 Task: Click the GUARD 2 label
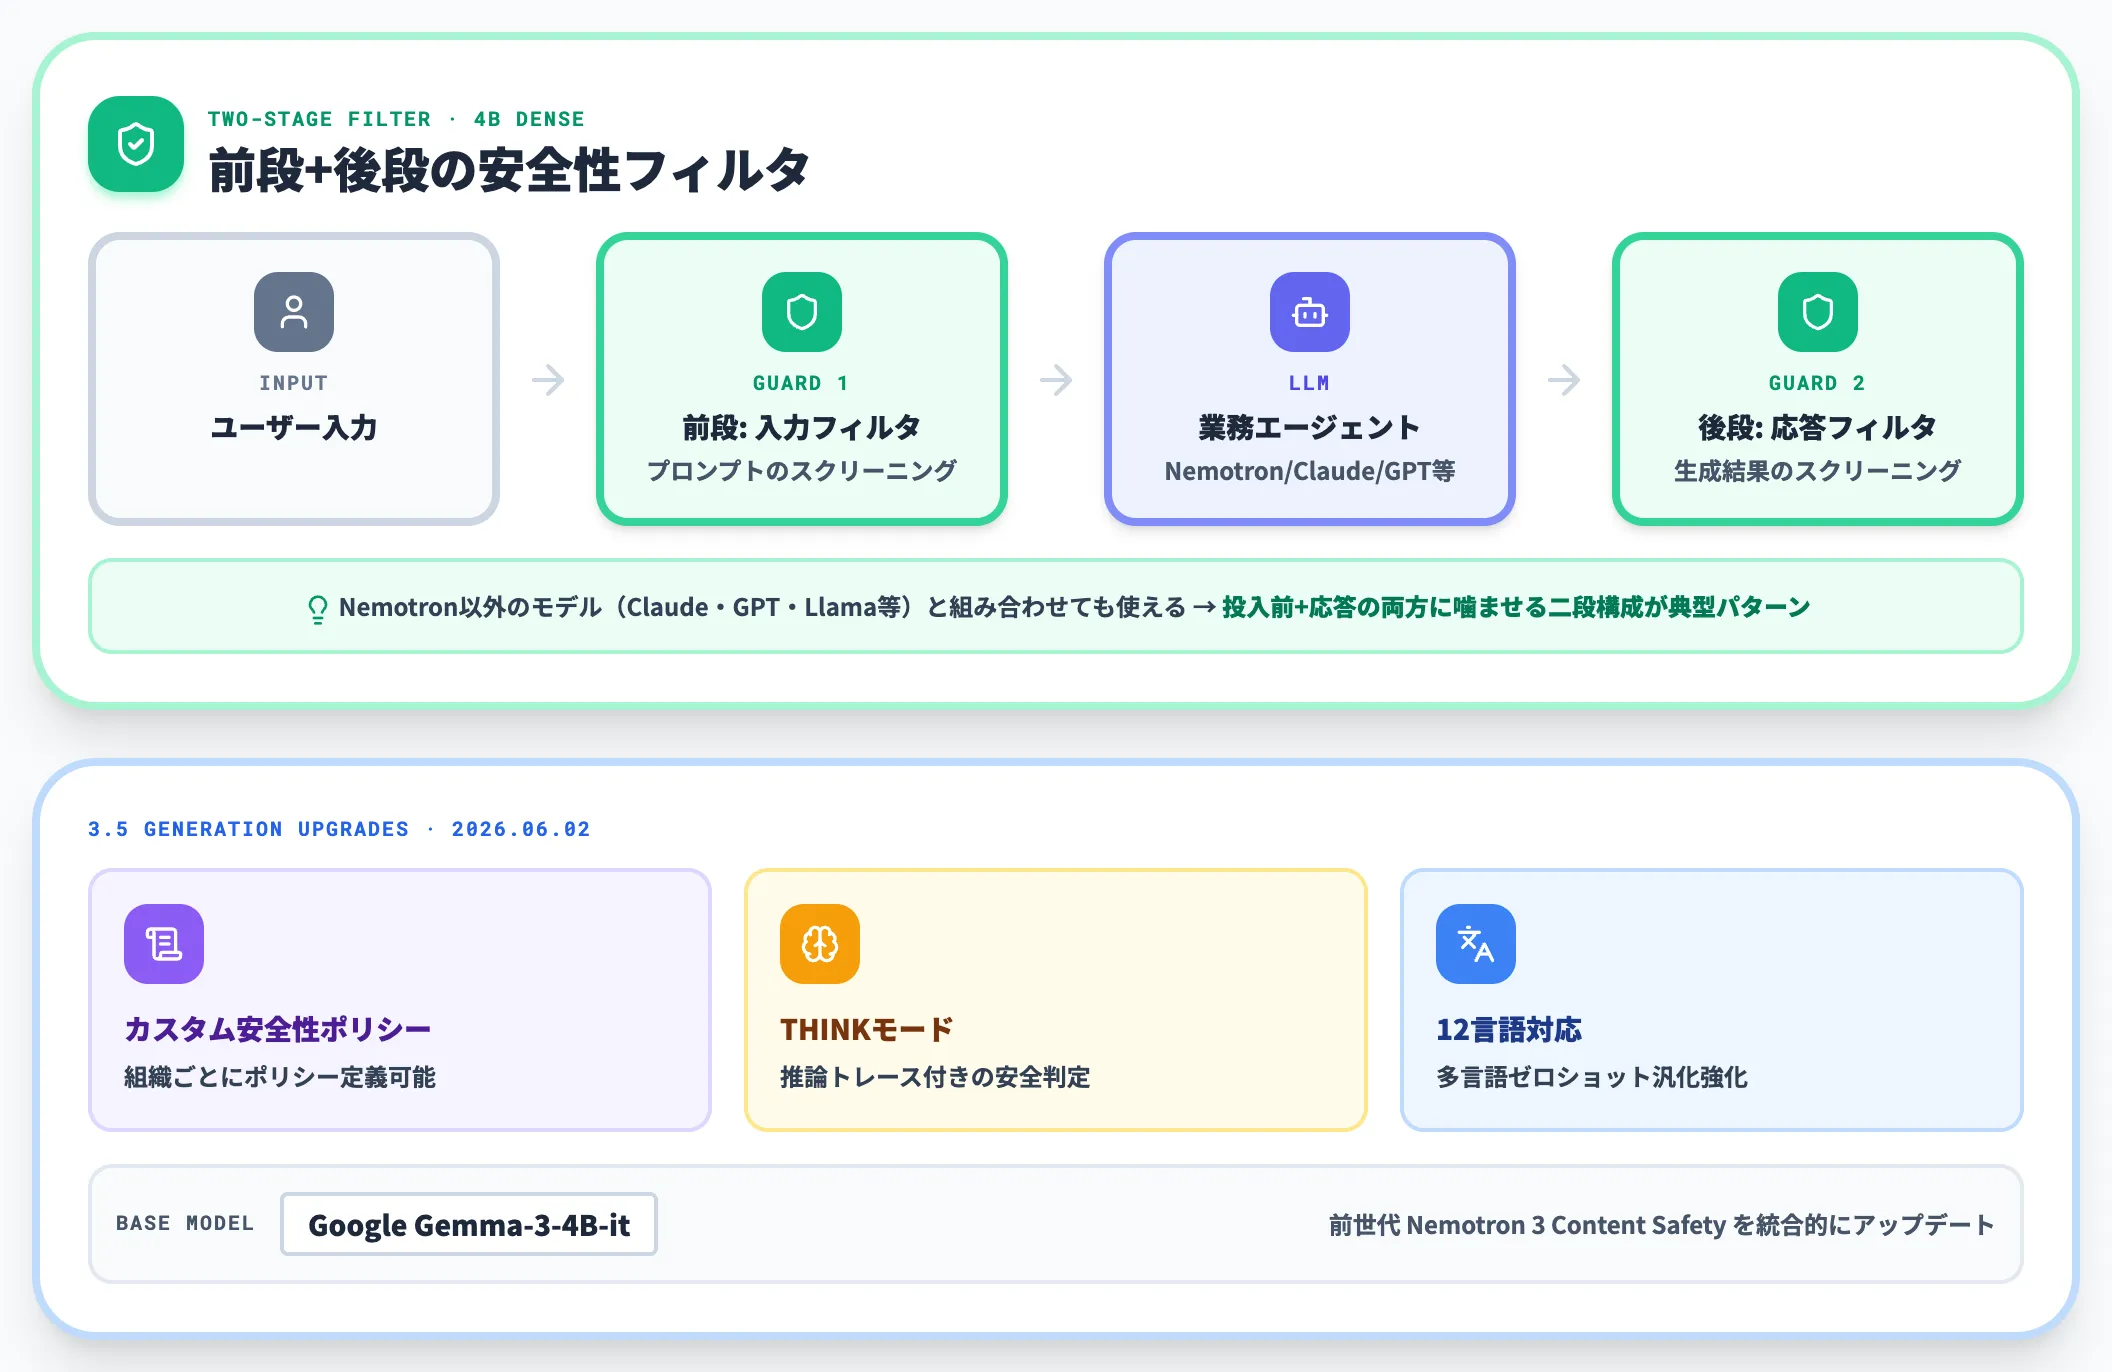point(1818,383)
